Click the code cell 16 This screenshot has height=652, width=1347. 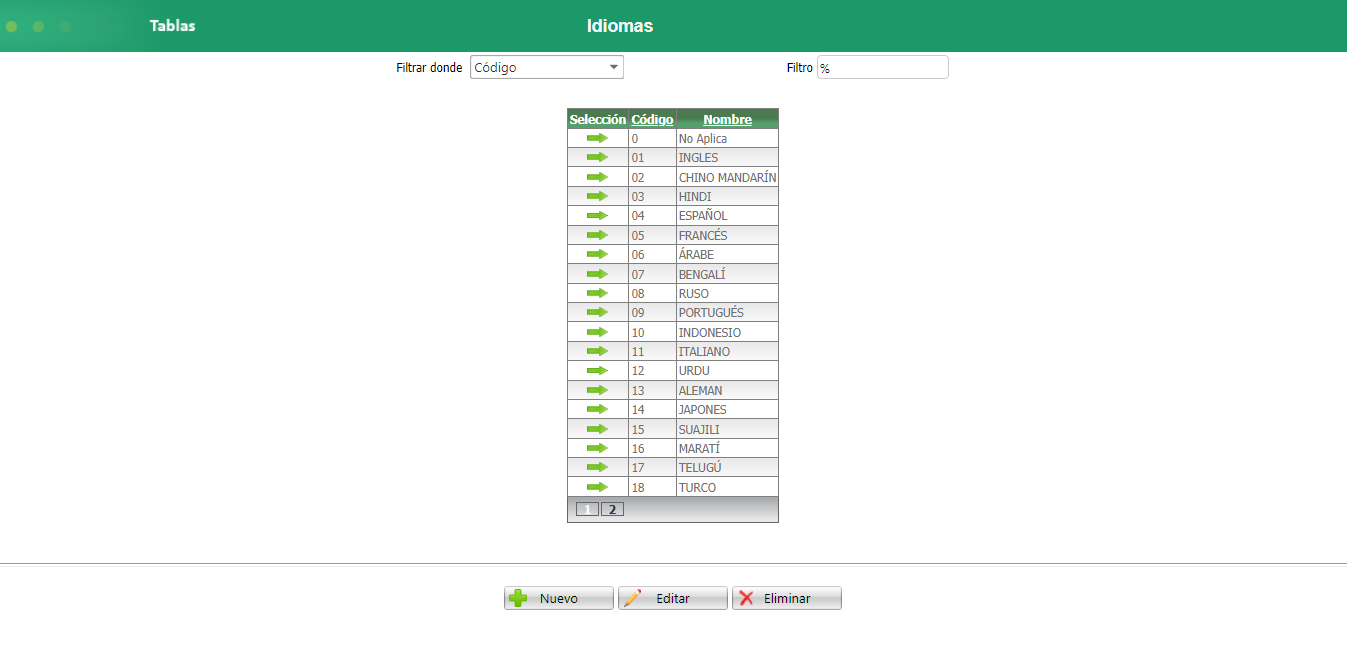coord(652,449)
